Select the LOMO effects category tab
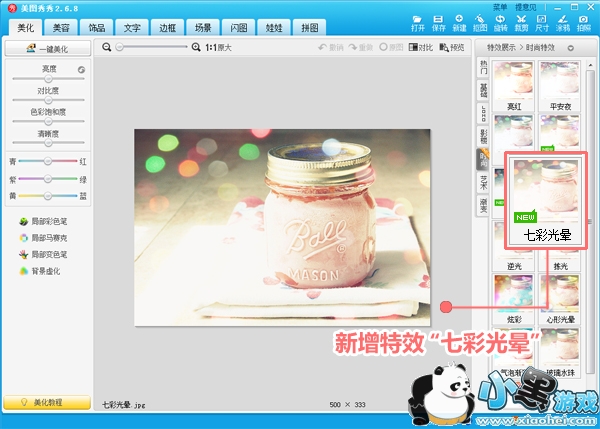This screenshot has width=600, height=429. point(483,113)
